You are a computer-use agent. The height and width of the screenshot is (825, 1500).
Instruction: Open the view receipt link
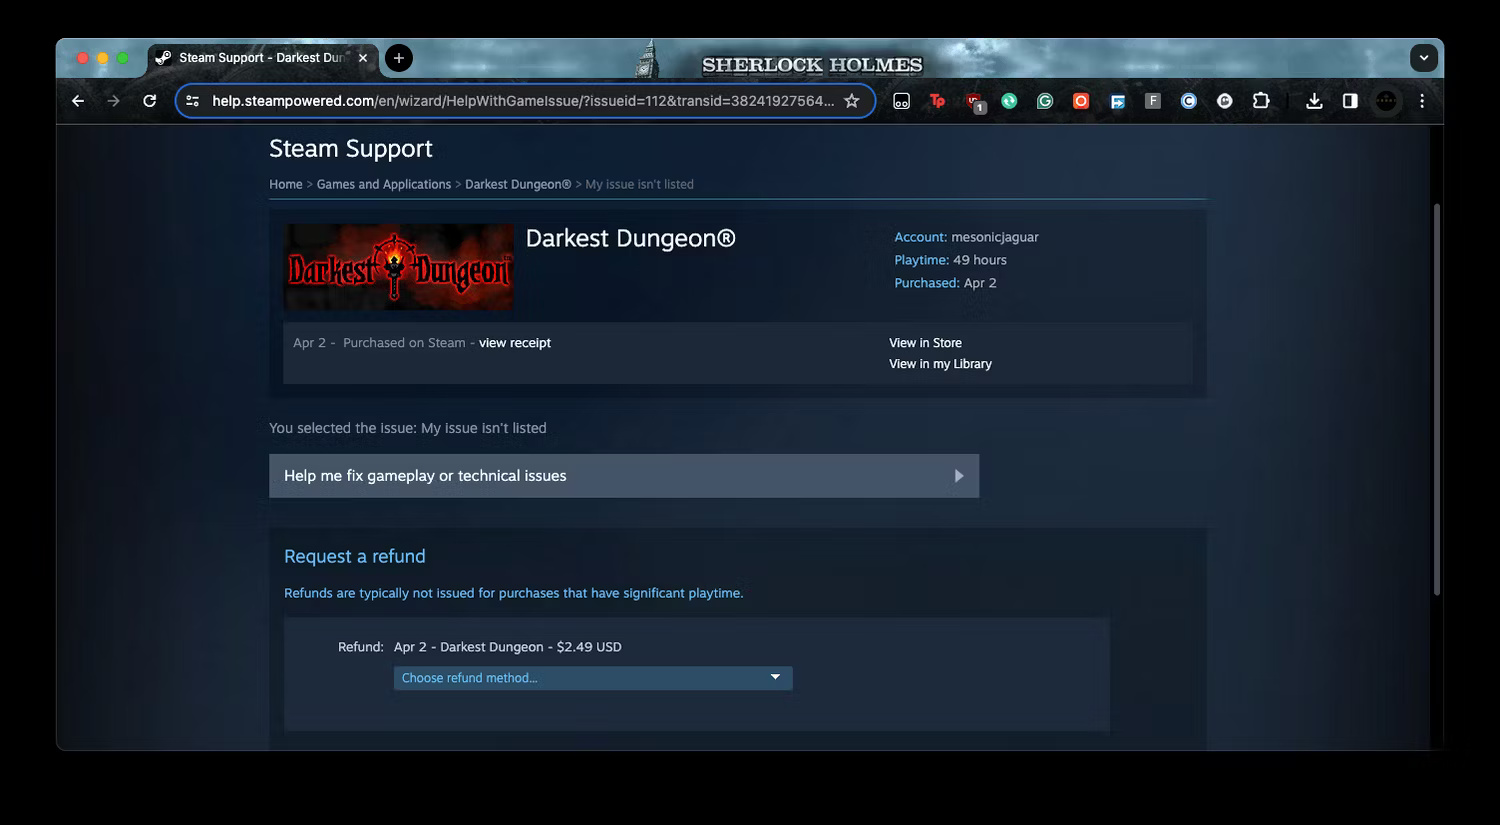coord(514,342)
